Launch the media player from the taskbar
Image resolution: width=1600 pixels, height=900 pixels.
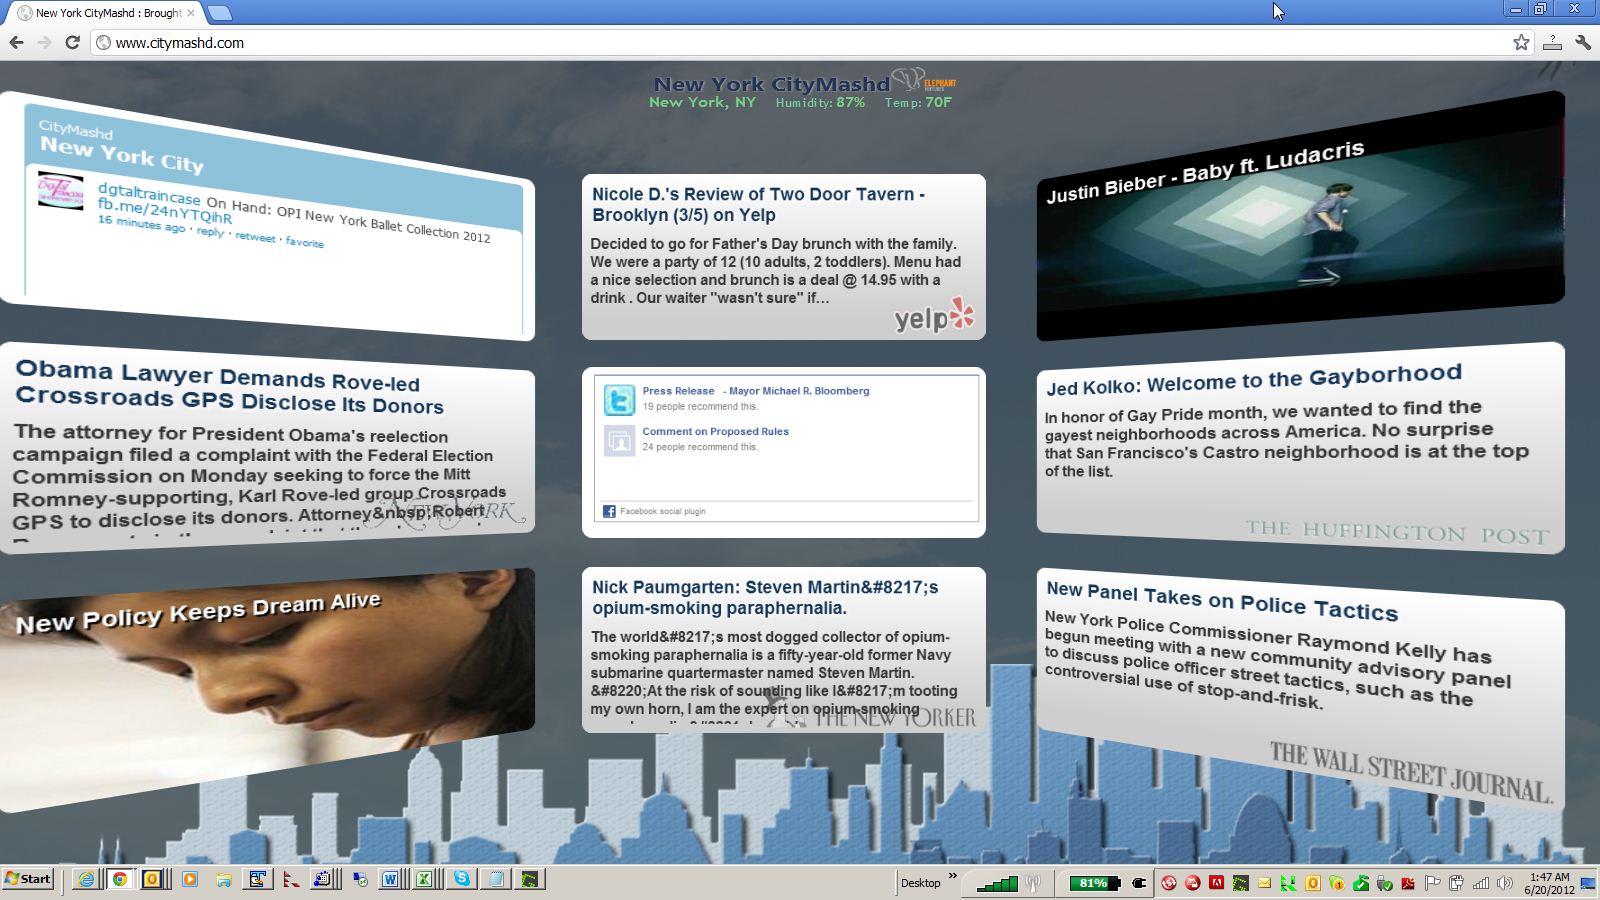click(x=189, y=880)
